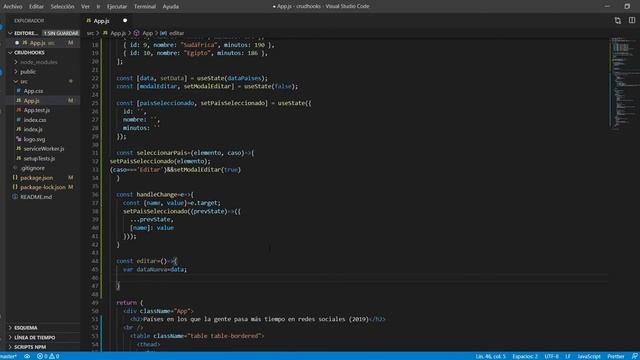
Task: Open package.json file
Action: (36, 178)
